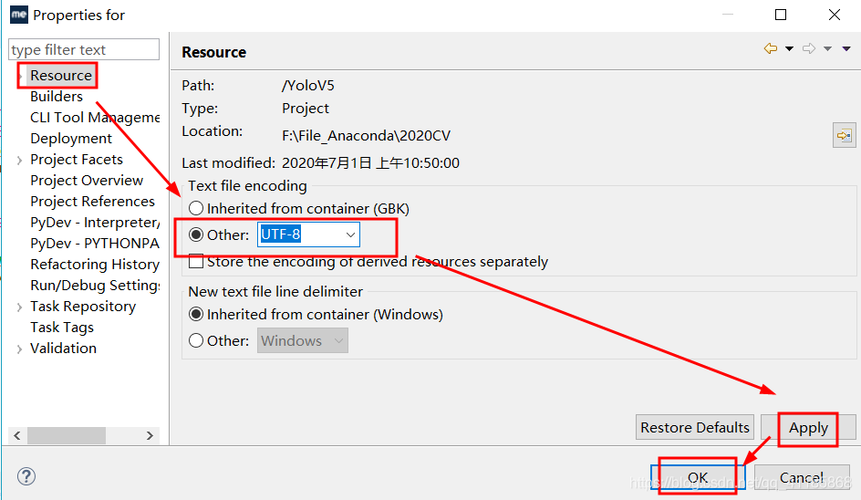Click the MyEclipse icon in title bar
Screen dimensions: 861x500
18,15
